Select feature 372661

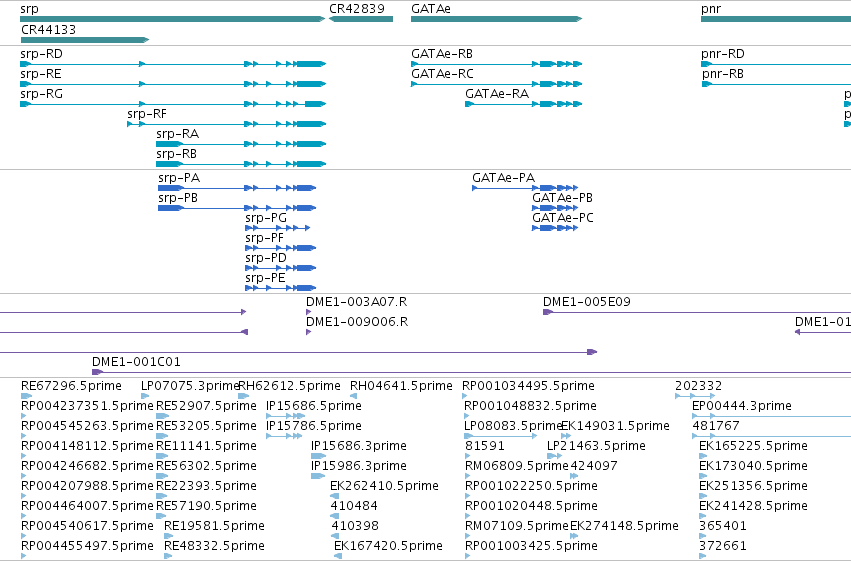coord(703,556)
